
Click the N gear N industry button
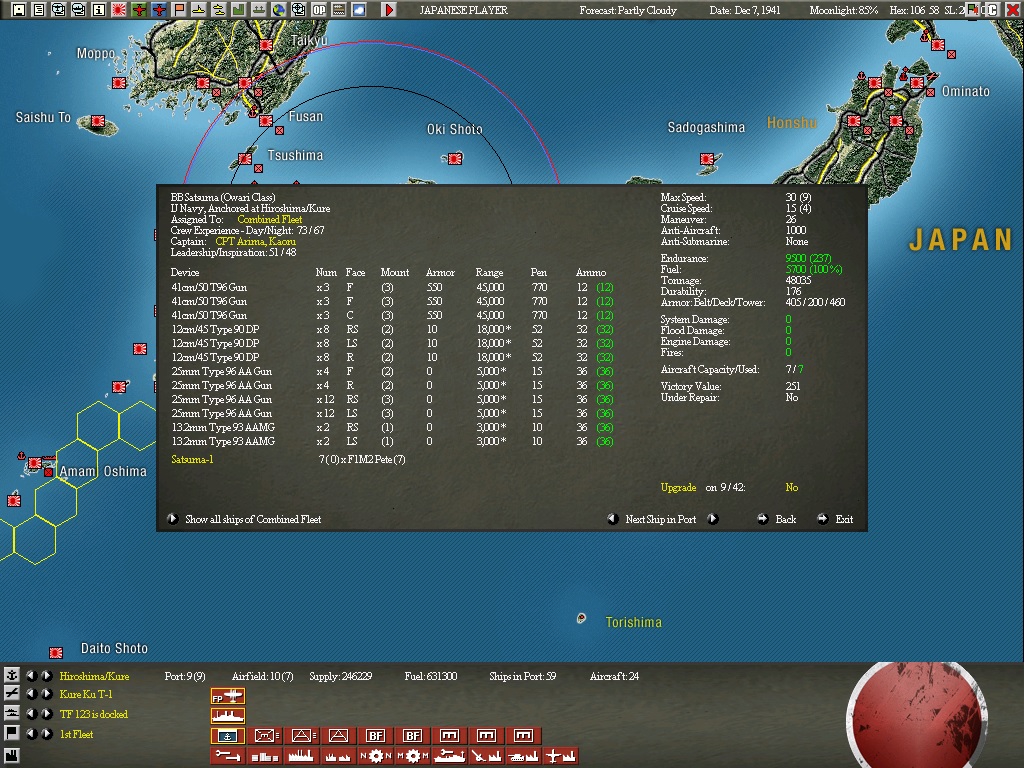coord(376,756)
